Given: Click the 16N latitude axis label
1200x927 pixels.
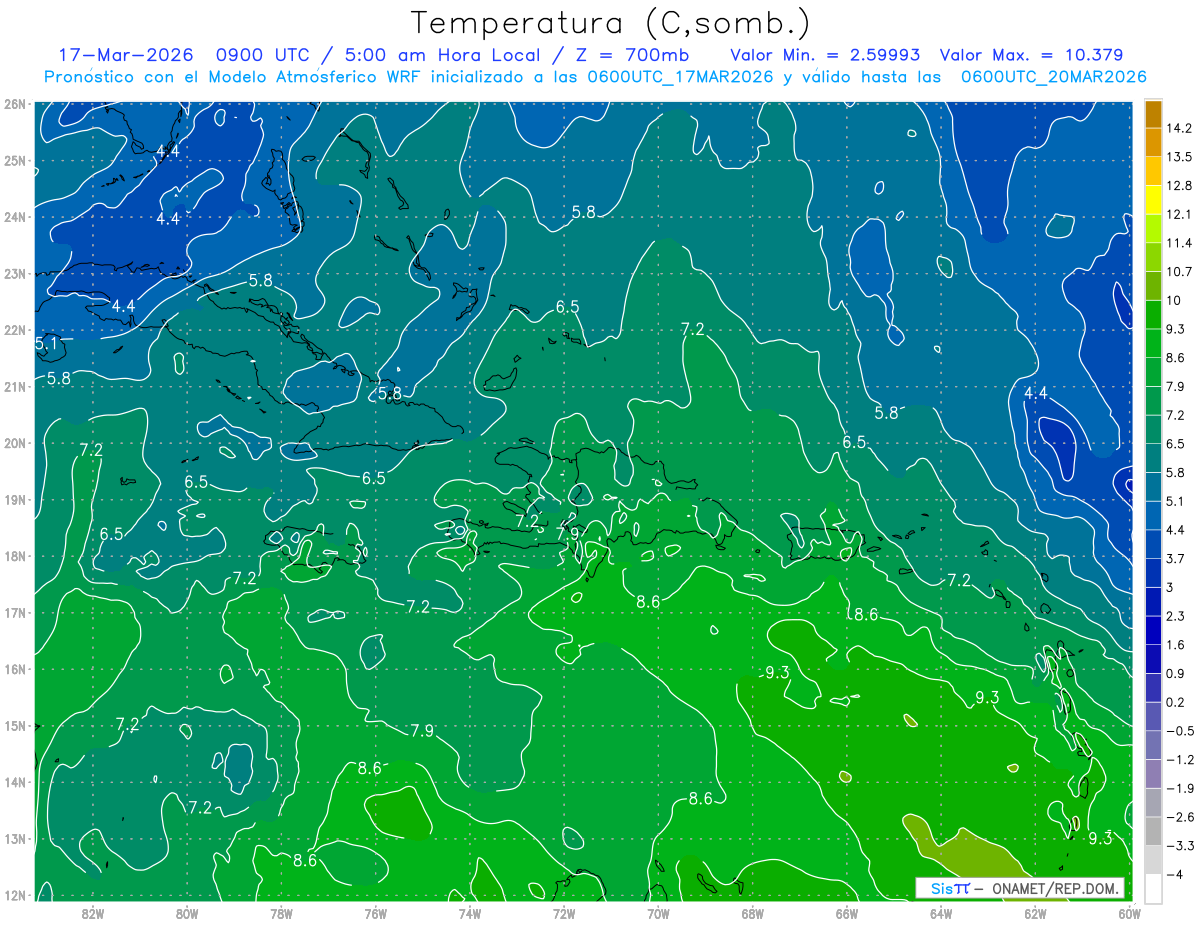Looking at the screenshot, I should point(14,669).
